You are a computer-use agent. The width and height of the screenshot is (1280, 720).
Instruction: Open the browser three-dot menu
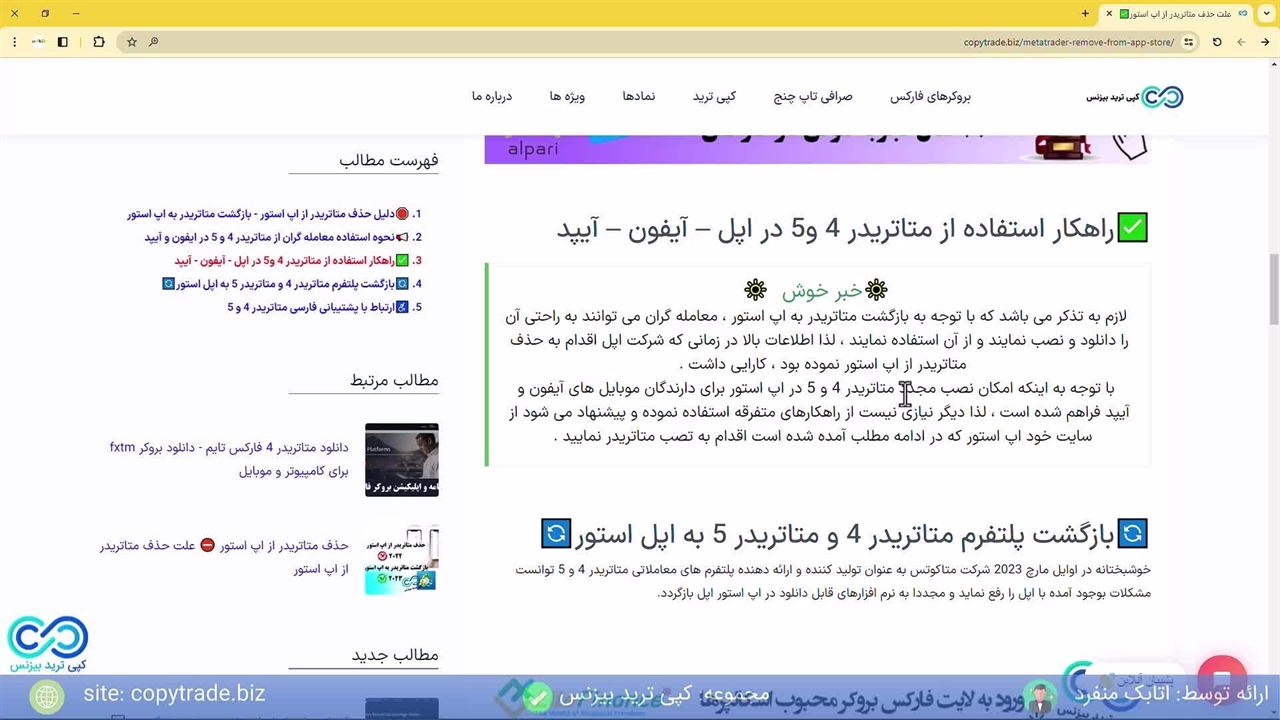pos(14,42)
